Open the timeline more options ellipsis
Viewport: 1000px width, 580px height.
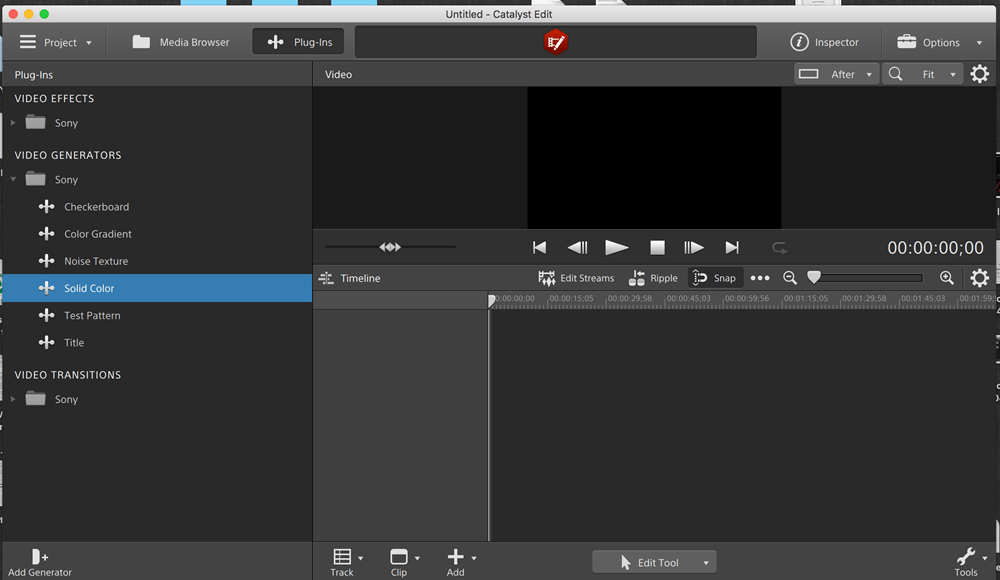[x=760, y=278]
